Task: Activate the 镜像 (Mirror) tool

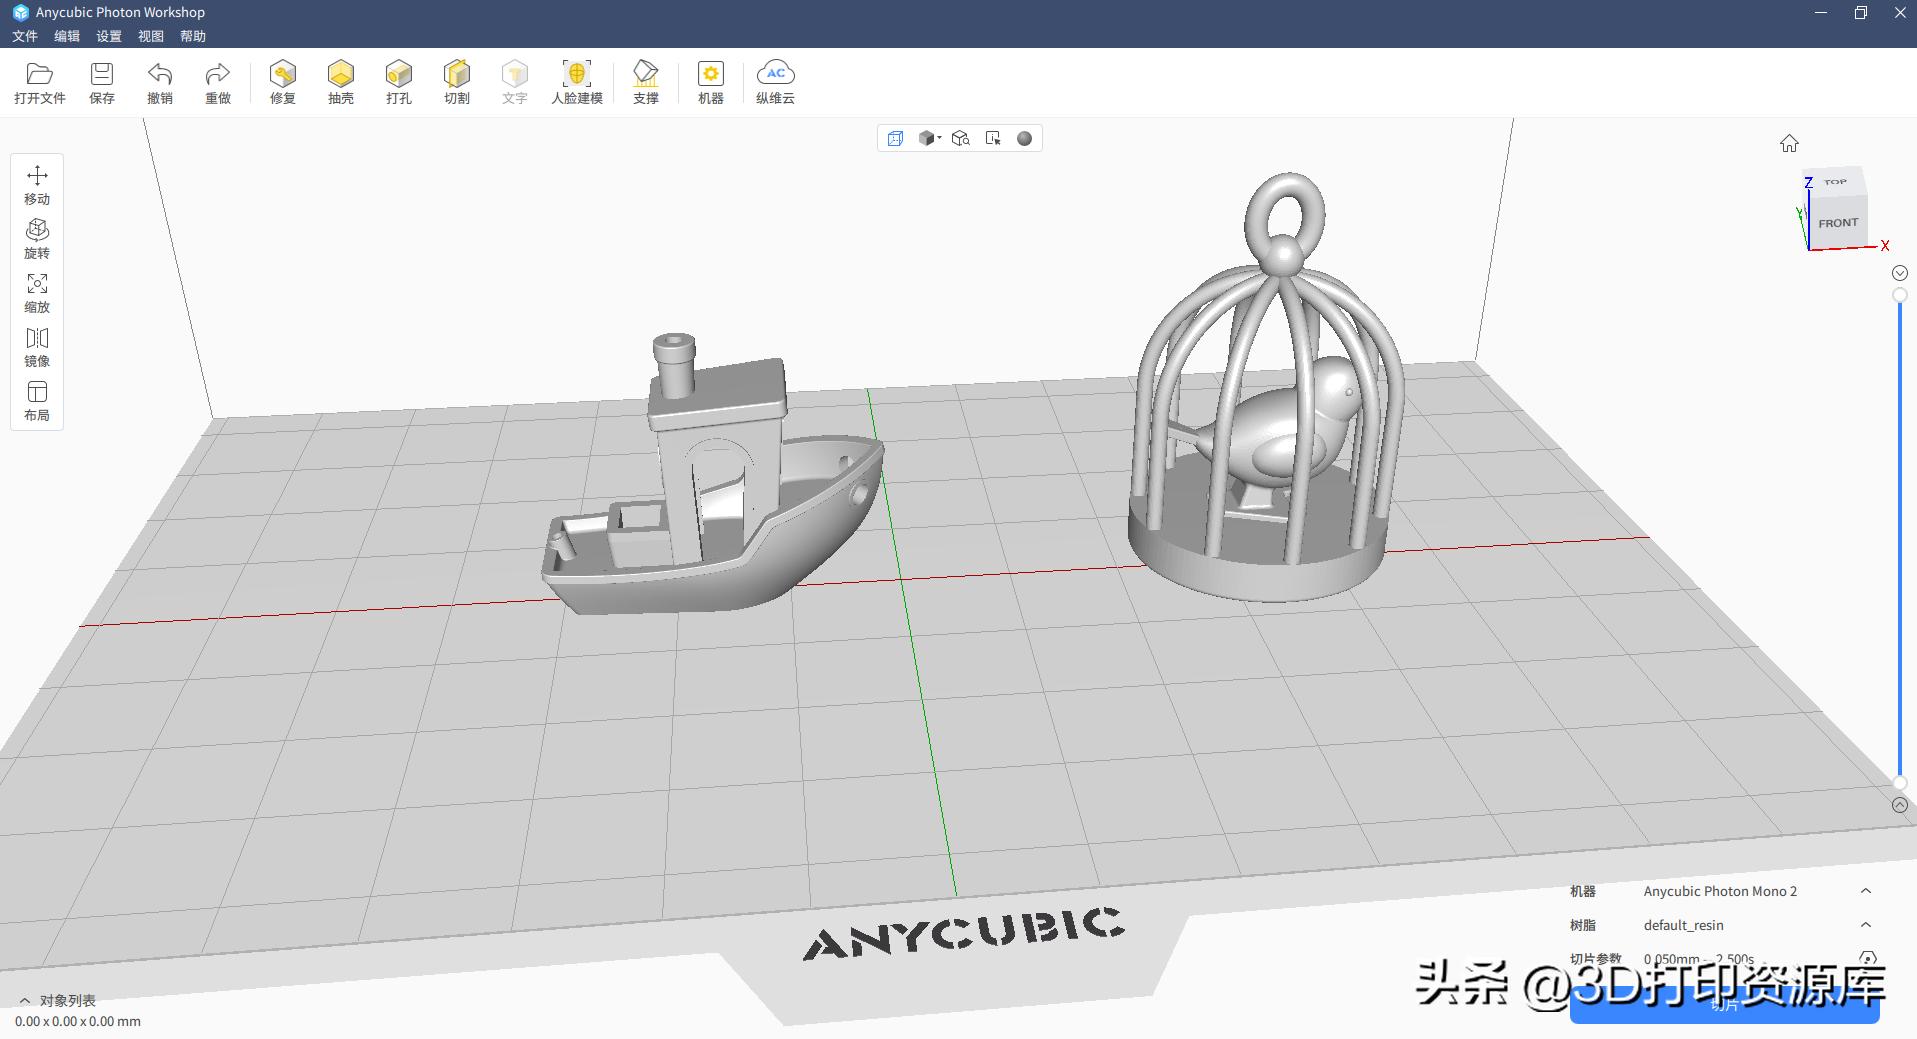Action: (x=37, y=347)
